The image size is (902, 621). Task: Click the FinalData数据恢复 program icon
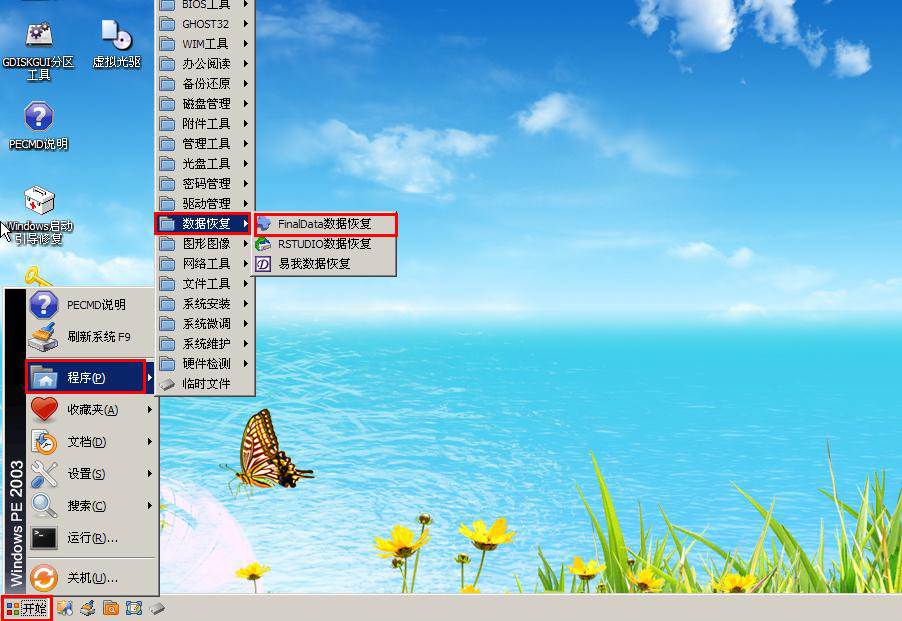(x=263, y=224)
